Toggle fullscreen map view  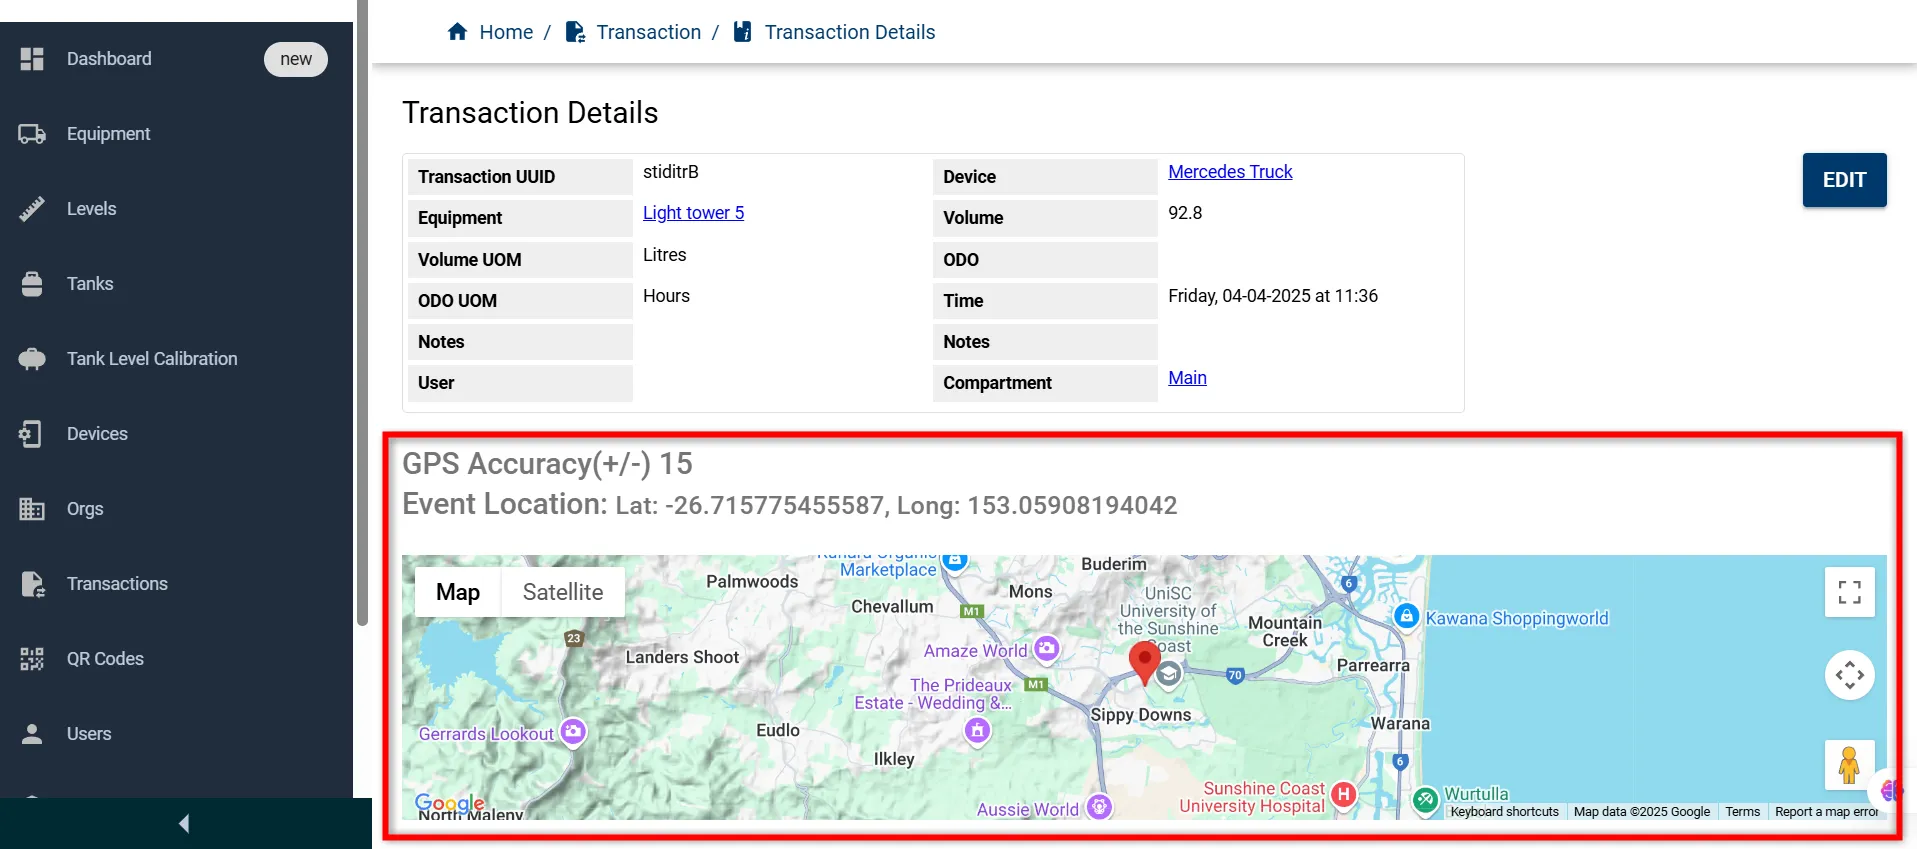pos(1849,592)
